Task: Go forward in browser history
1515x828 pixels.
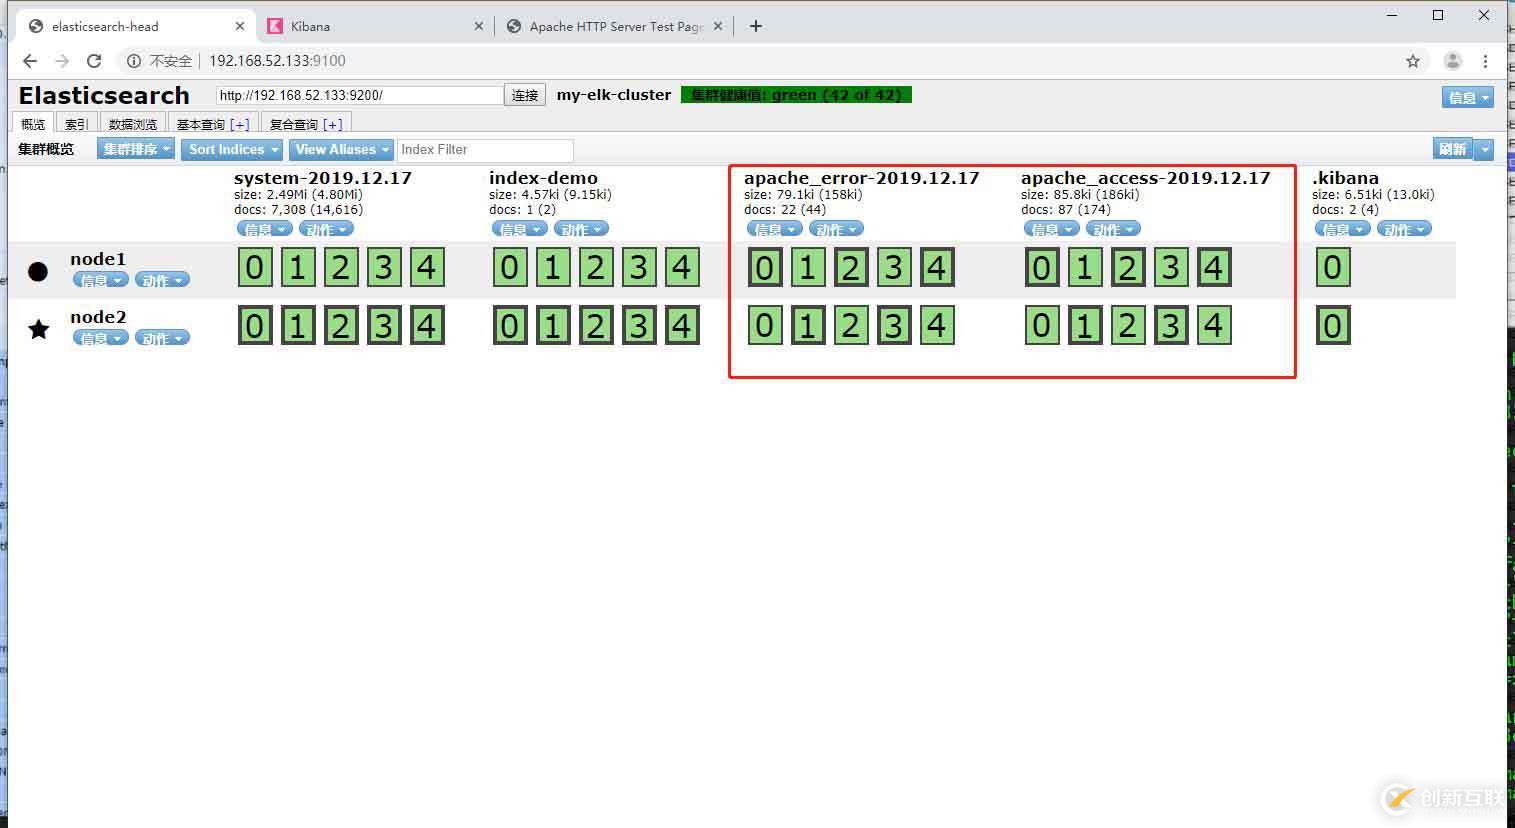Action: click(x=62, y=61)
